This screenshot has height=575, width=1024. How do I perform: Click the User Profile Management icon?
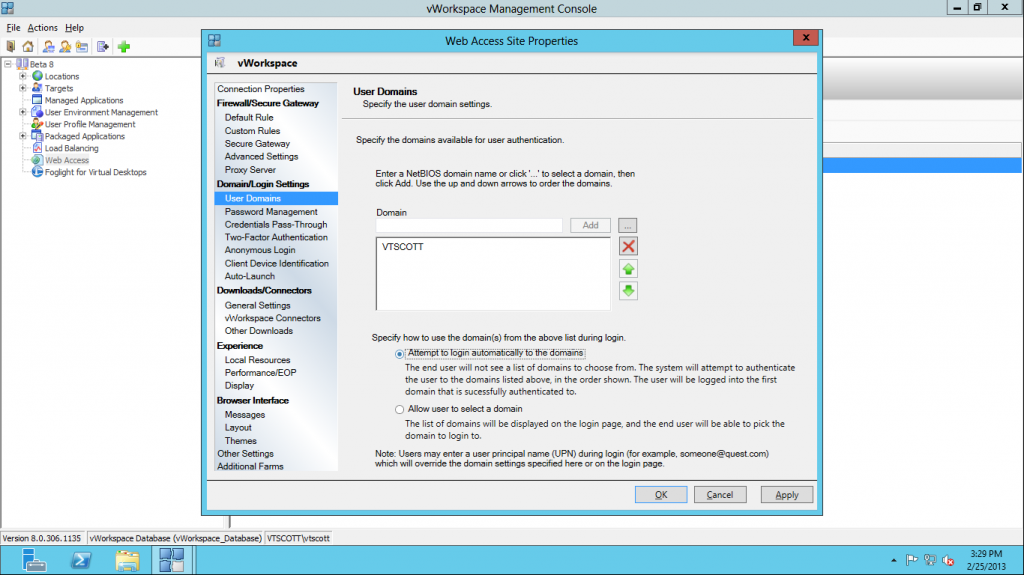(x=37, y=123)
